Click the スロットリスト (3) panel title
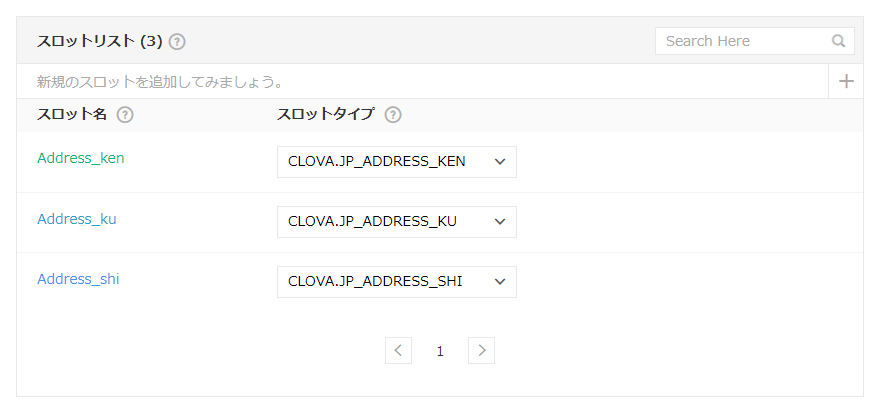Screen dimensions: 875x411 (99, 42)
